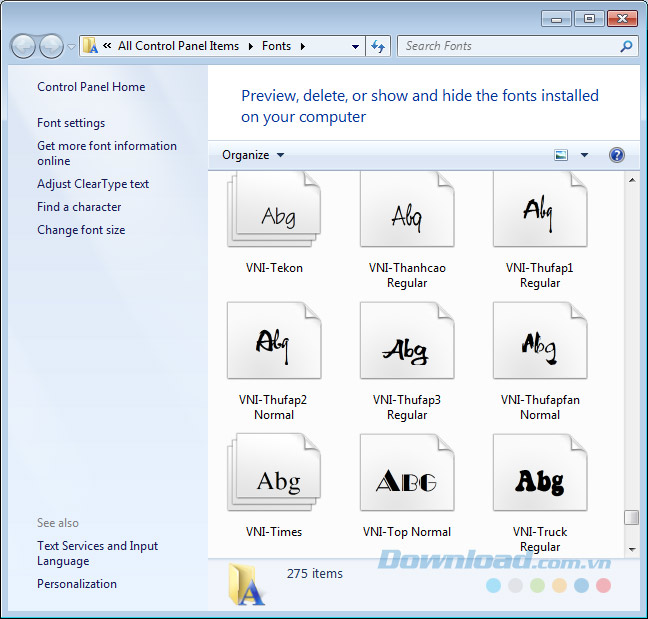Open Font settings
The height and width of the screenshot is (619, 648).
point(71,123)
